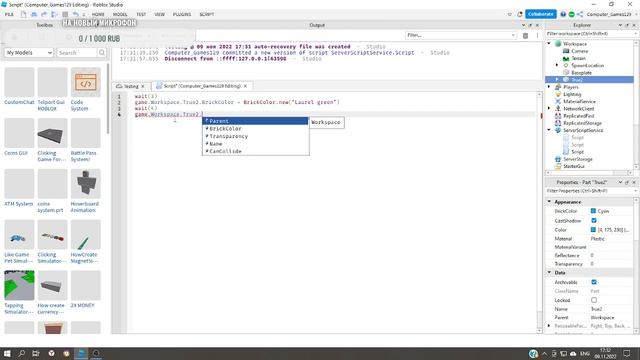
Task: Click the Color property swatch
Action: click(x=593, y=230)
